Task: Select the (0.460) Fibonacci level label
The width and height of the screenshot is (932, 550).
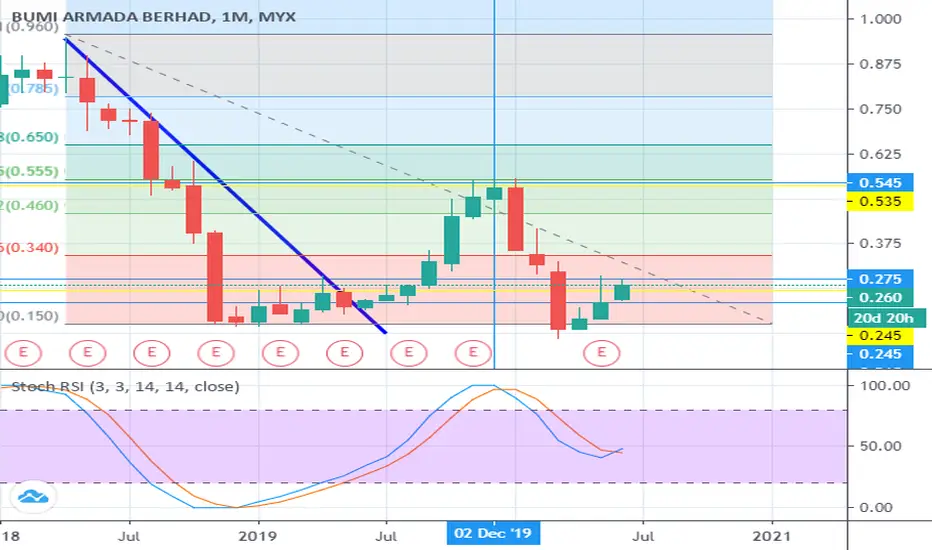Action: pos(30,206)
